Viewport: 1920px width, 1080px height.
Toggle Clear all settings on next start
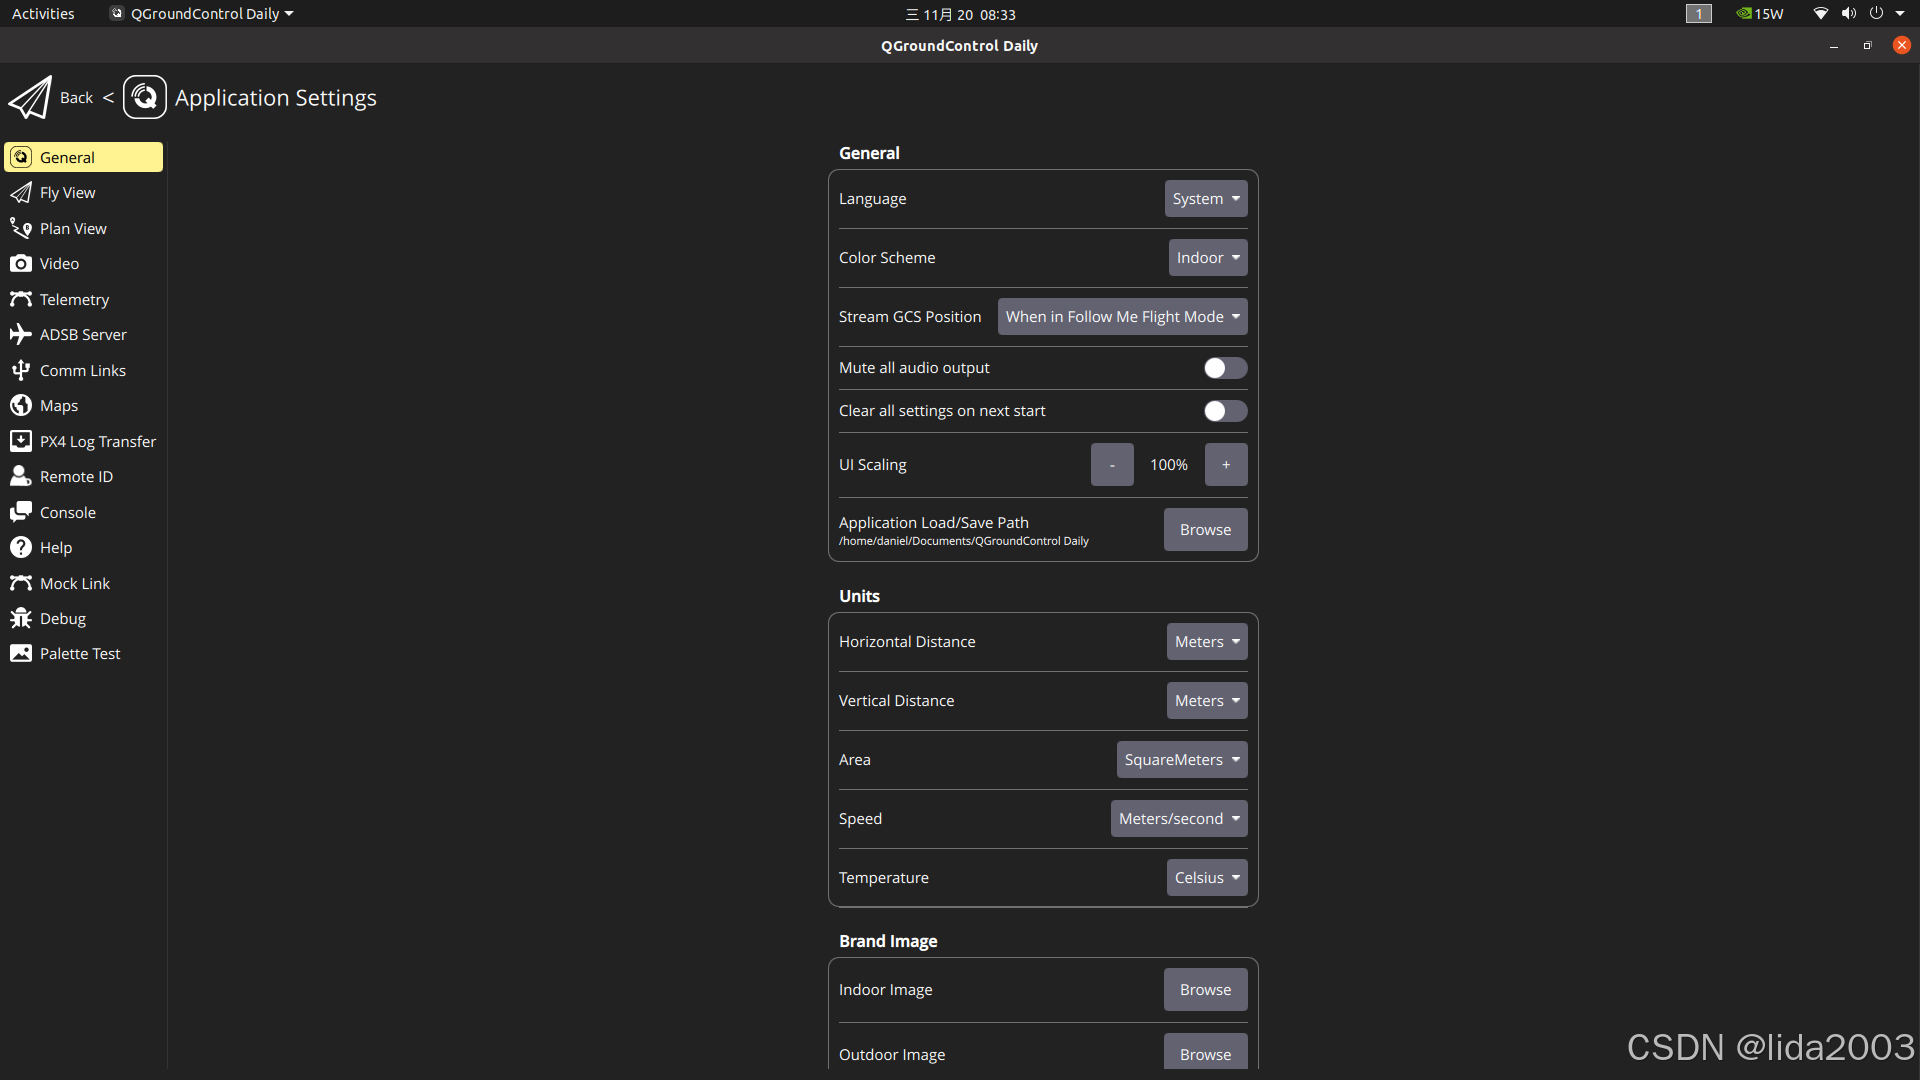pos(1225,411)
